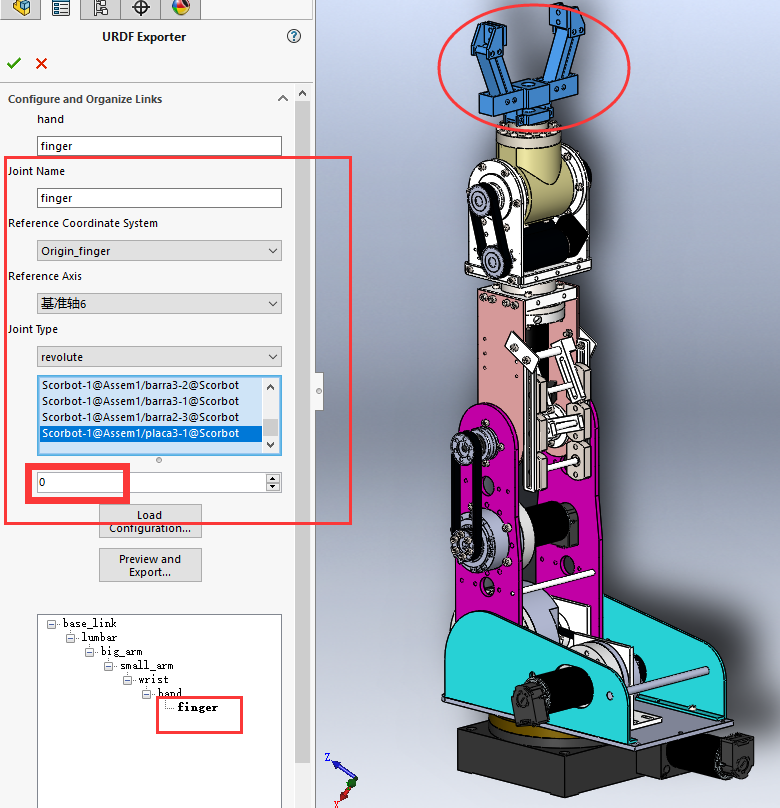Select big_arm in the link tree

122,651
